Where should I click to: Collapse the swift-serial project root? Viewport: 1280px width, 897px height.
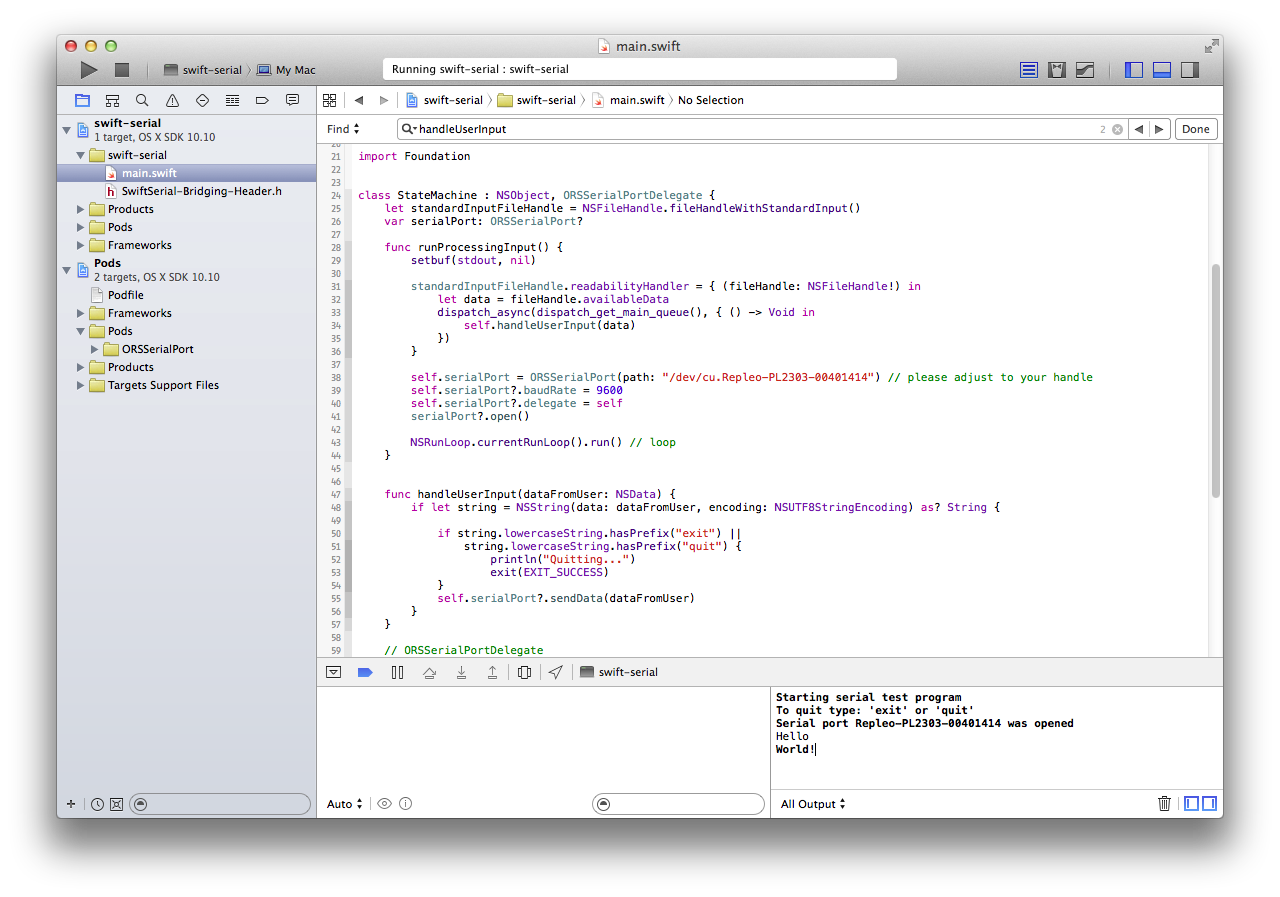[x=67, y=130]
